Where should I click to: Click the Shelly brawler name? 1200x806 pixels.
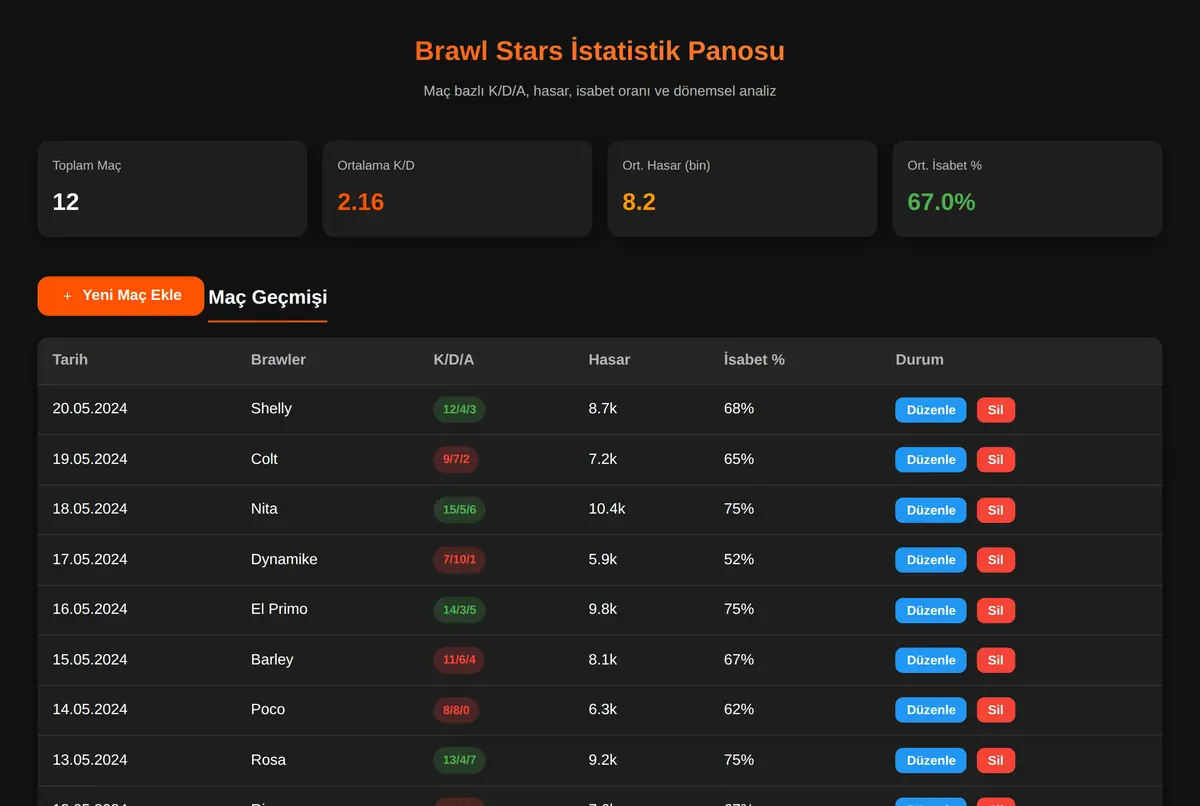[271, 409]
